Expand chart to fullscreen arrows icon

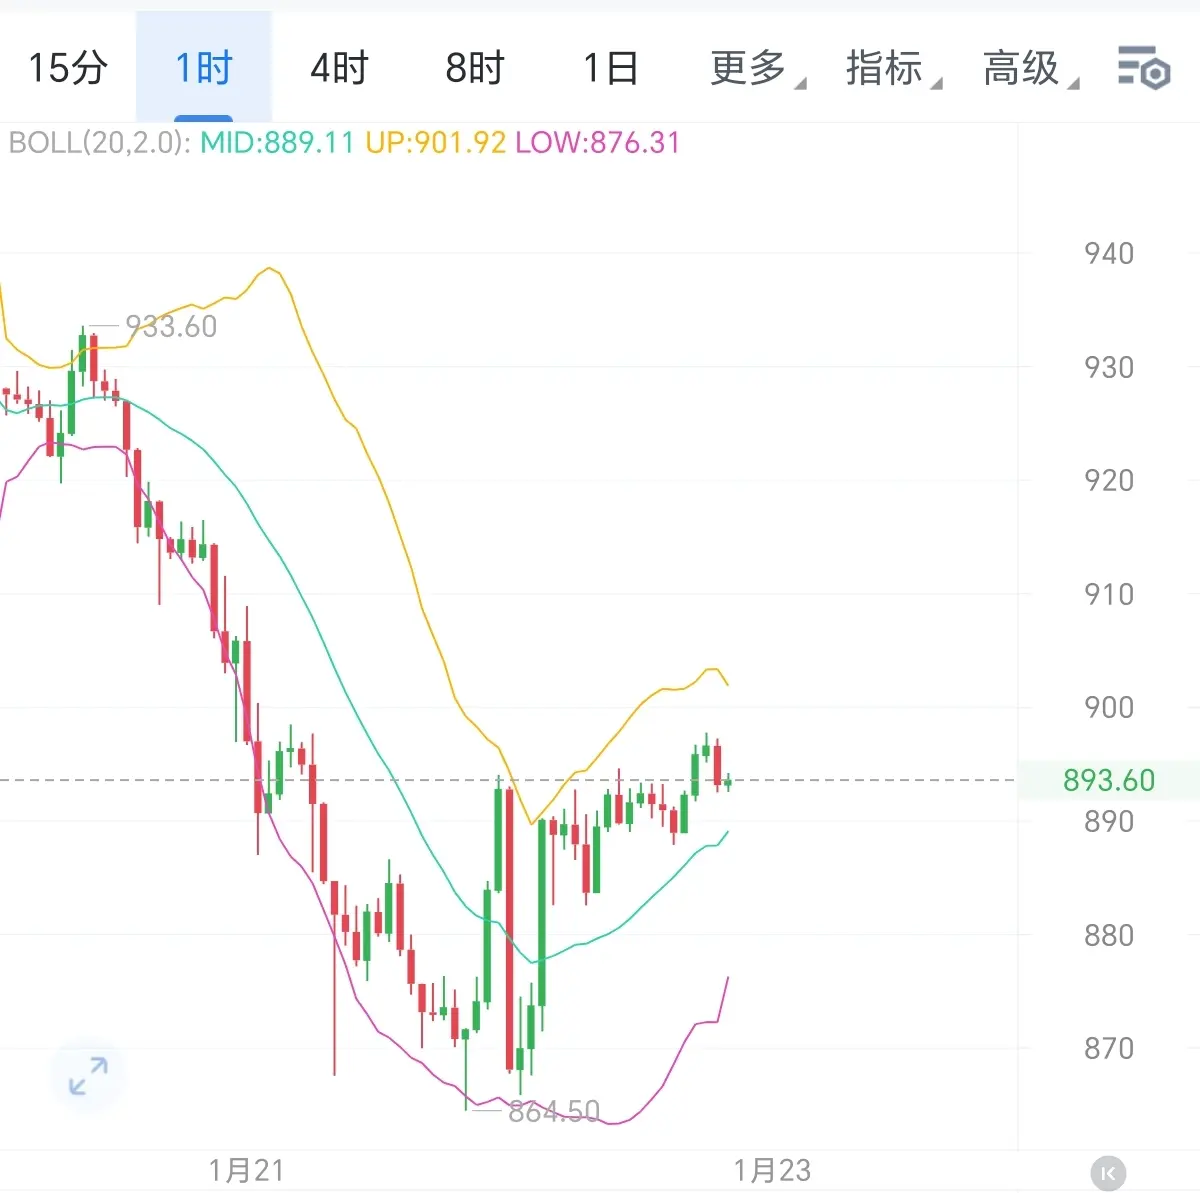coord(88,1076)
